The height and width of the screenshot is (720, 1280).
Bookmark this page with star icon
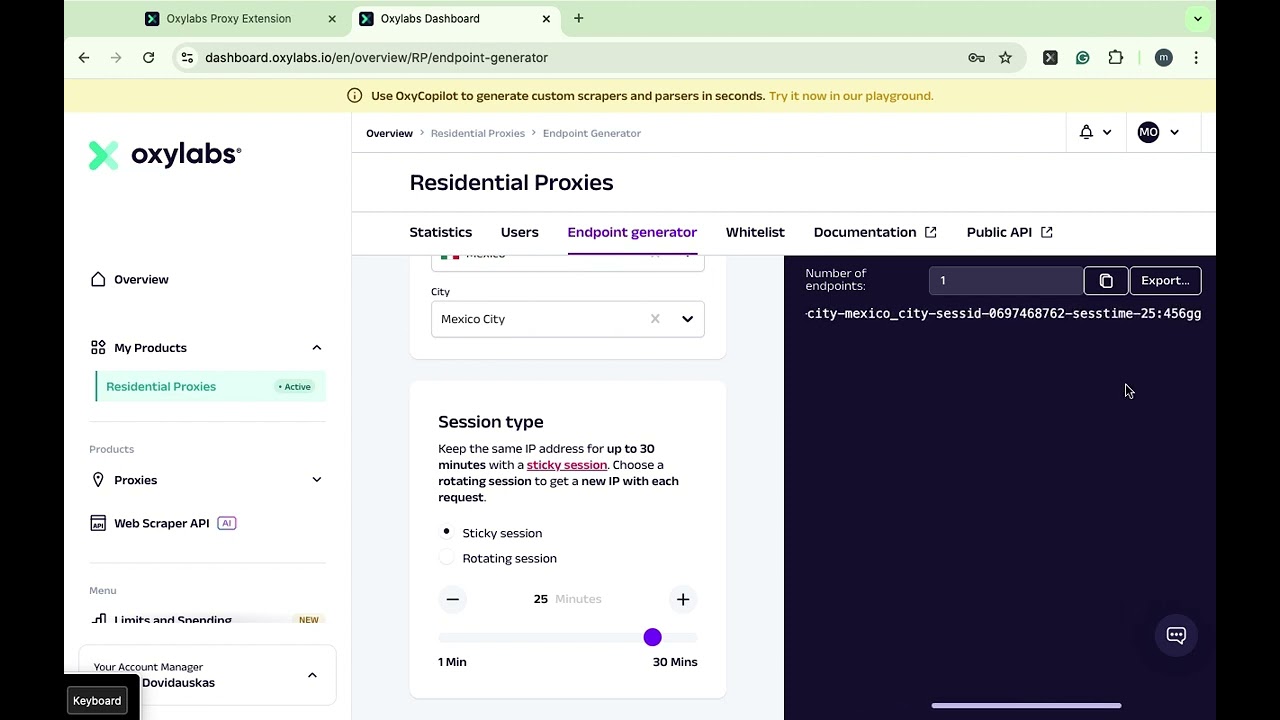[x=1005, y=58]
